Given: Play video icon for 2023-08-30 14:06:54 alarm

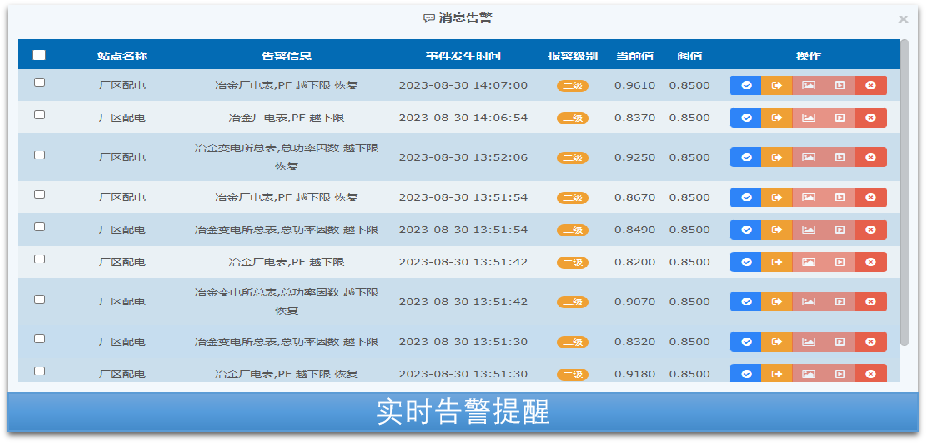Looking at the screenshot, I should (839, 119).
